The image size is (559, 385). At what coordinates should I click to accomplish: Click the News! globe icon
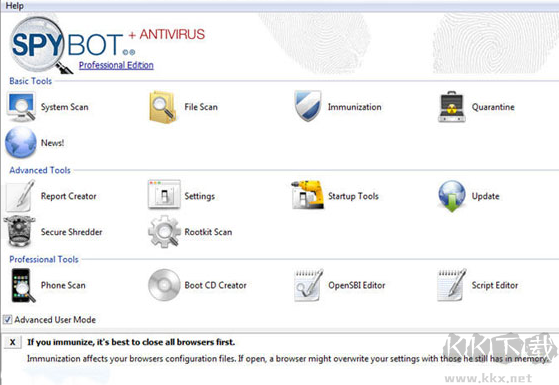coord(21,142)
